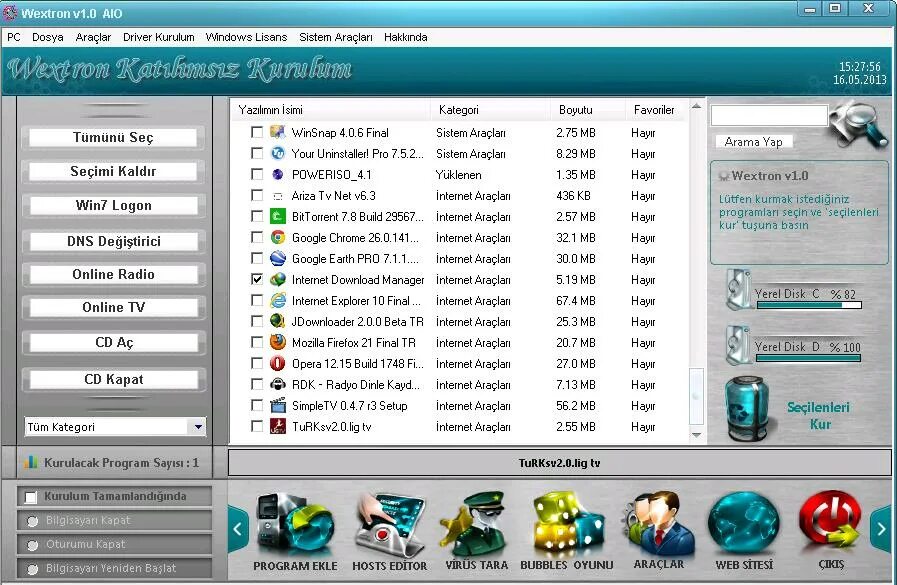Select Bilgisayarı Yeniden Başlat radio option
The height and width of the screenshot is (585, 897).
(33, 569)
